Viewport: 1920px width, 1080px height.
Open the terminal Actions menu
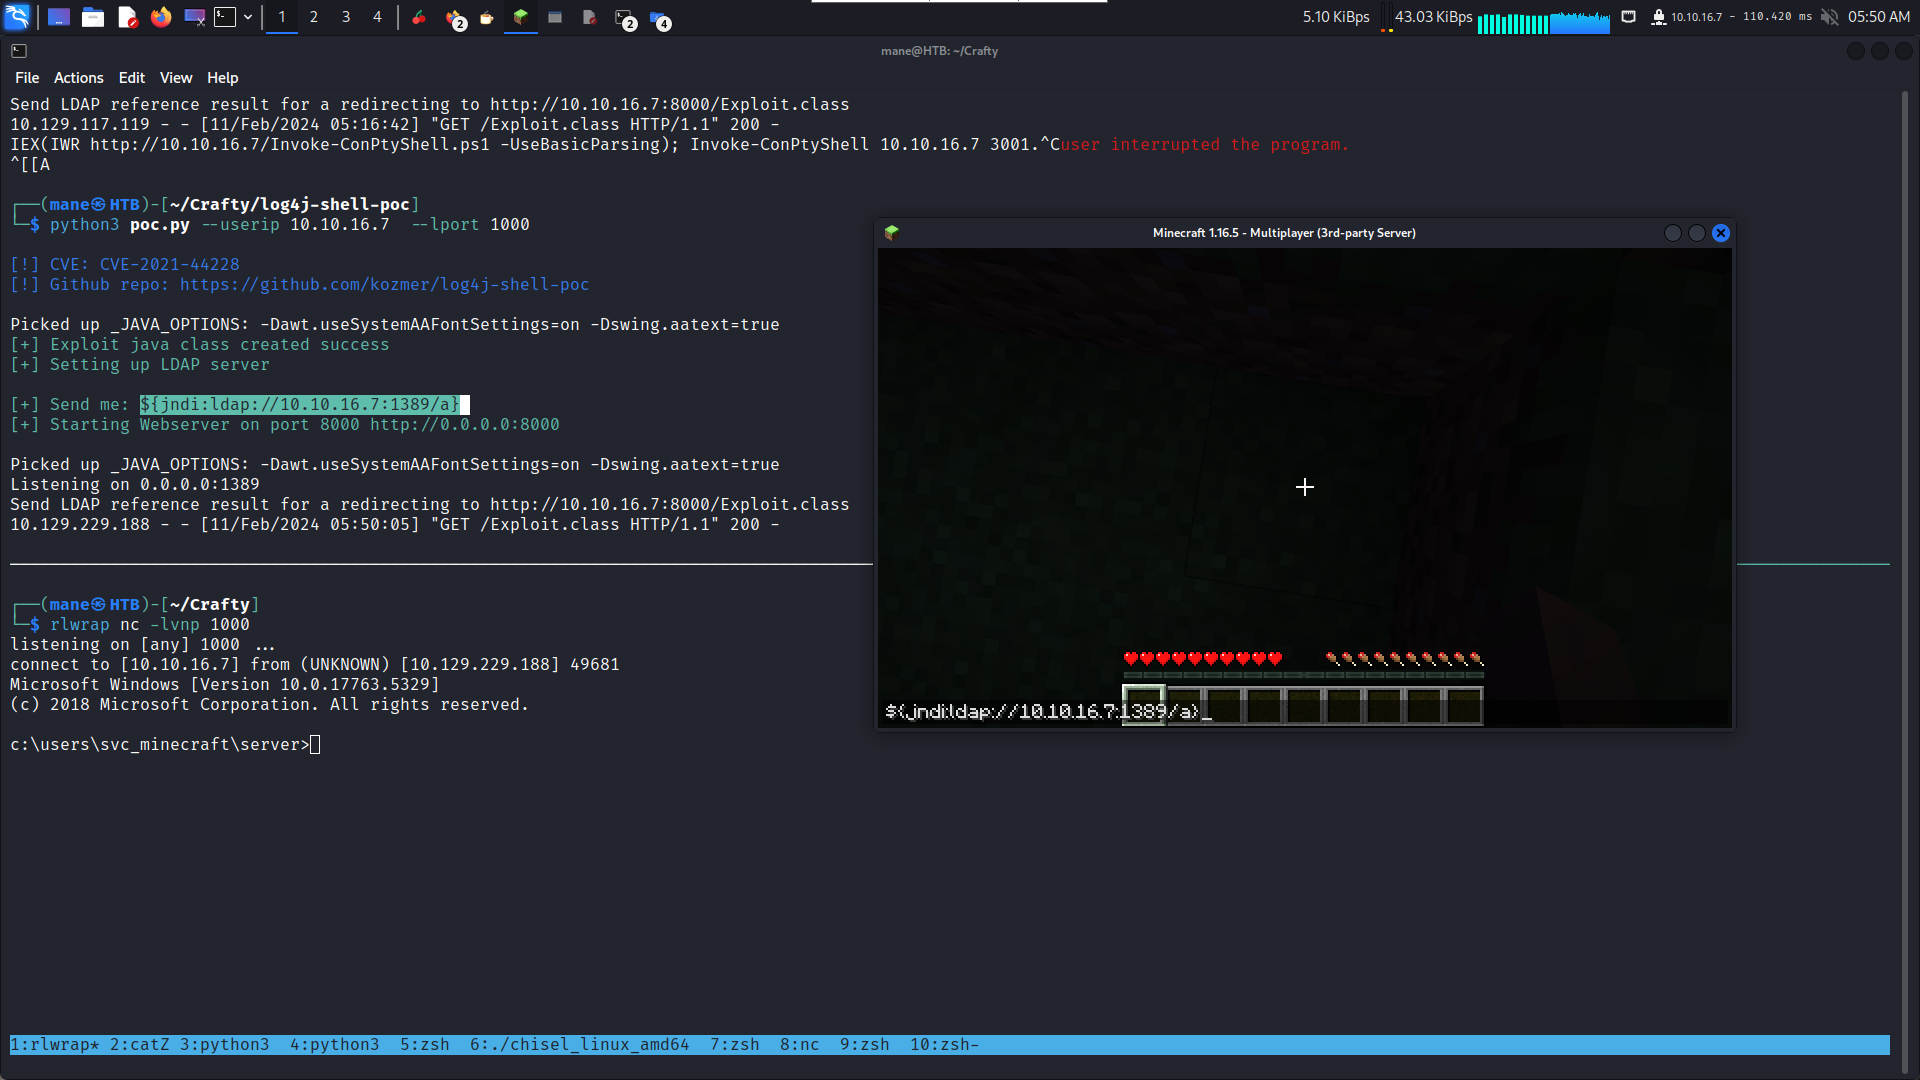click(x=79, y=78)
